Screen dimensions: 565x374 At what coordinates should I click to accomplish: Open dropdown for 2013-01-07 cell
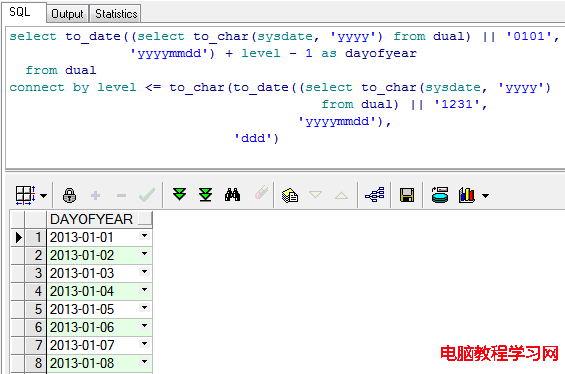click(x=144, y=343)
